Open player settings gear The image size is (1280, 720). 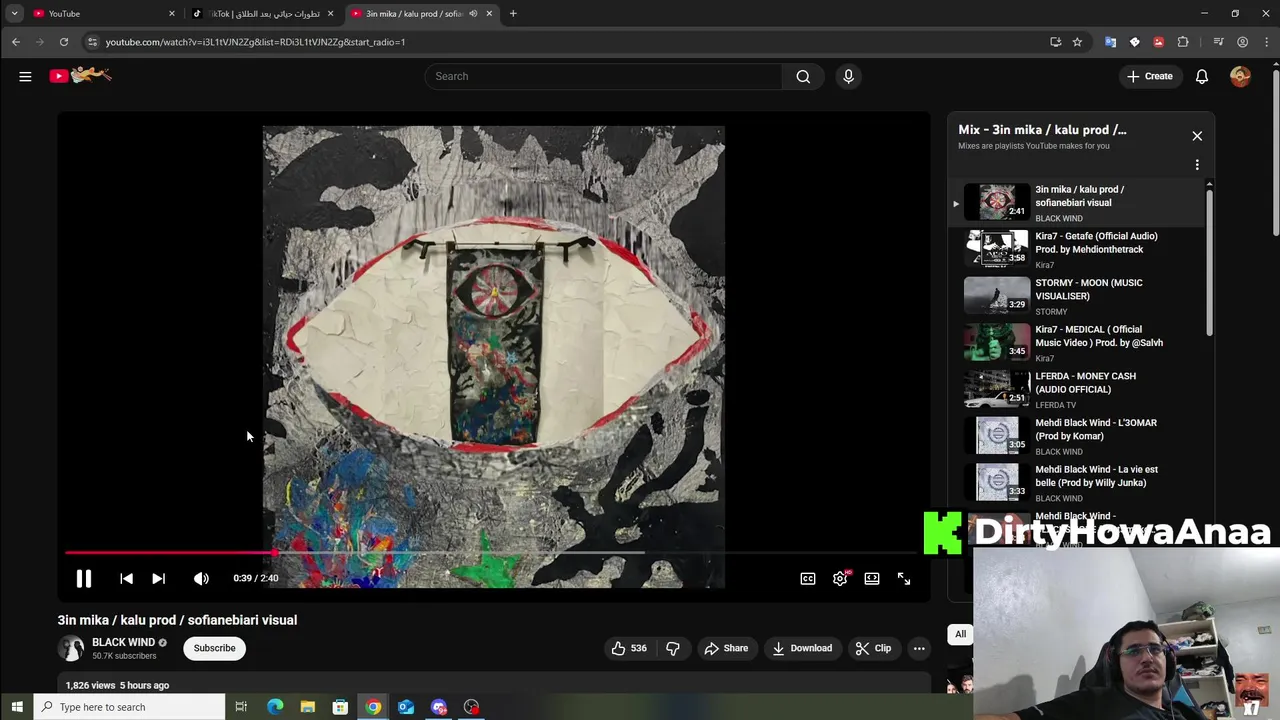(x=840, y=578)
